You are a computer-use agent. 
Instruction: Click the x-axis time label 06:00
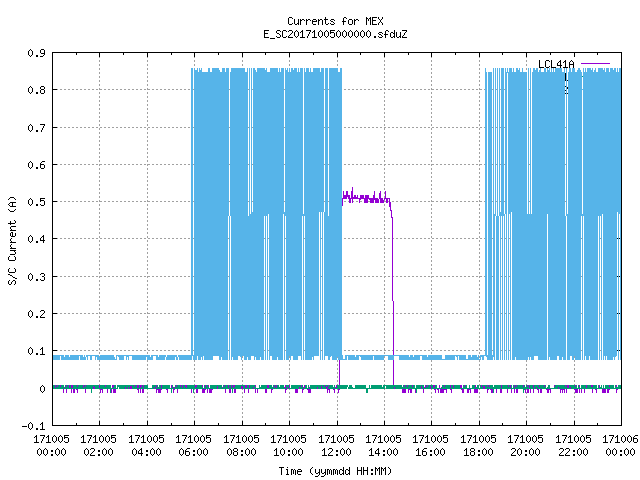pos(193,452)
